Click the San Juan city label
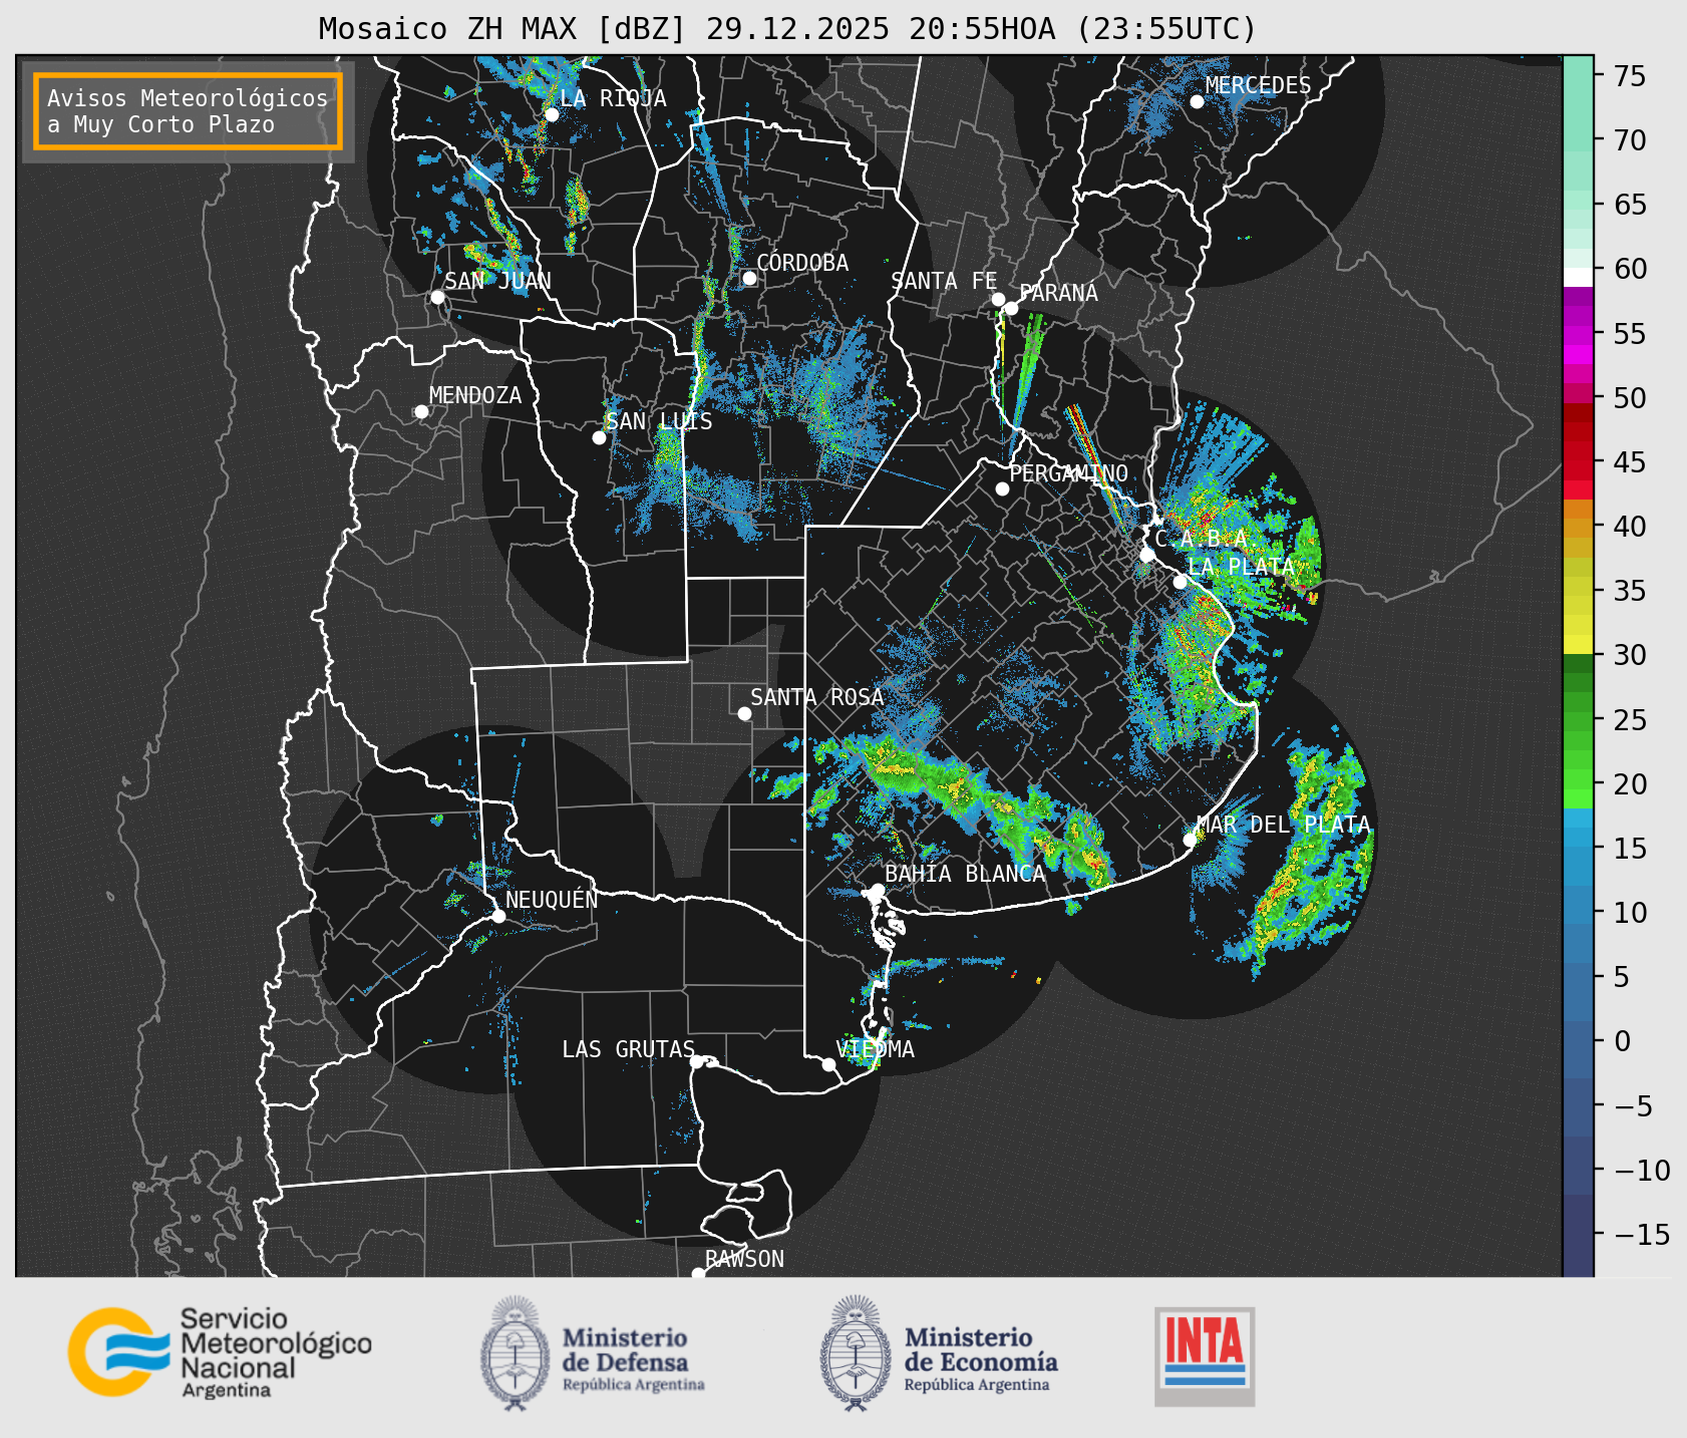The height and width of the screenshot is (1438, 1687). tap(498, 281)
